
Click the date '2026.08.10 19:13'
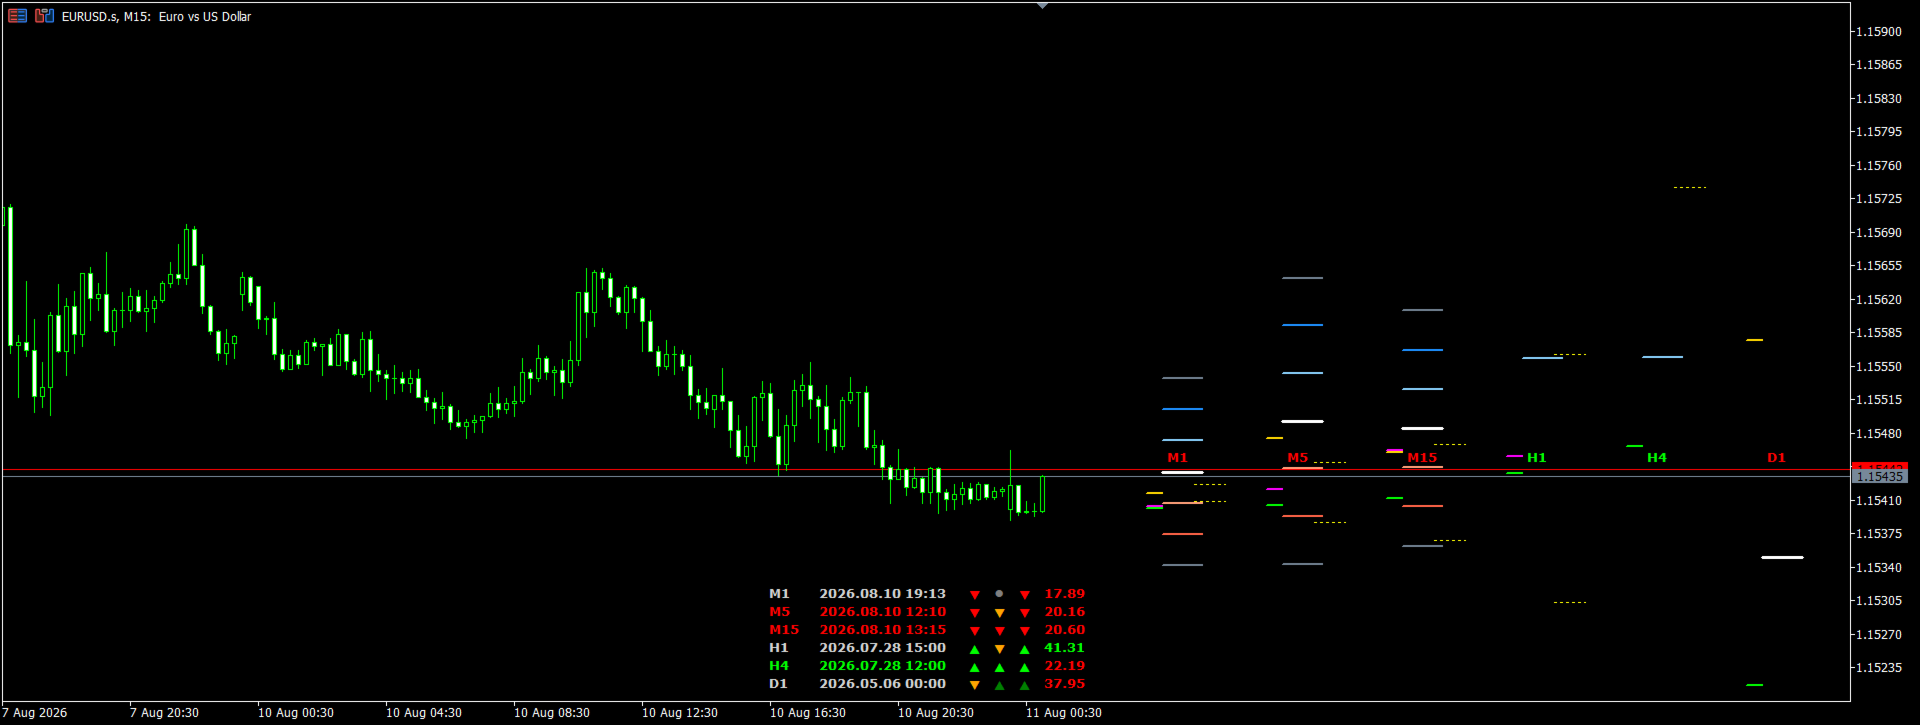[x=882, y=594]
